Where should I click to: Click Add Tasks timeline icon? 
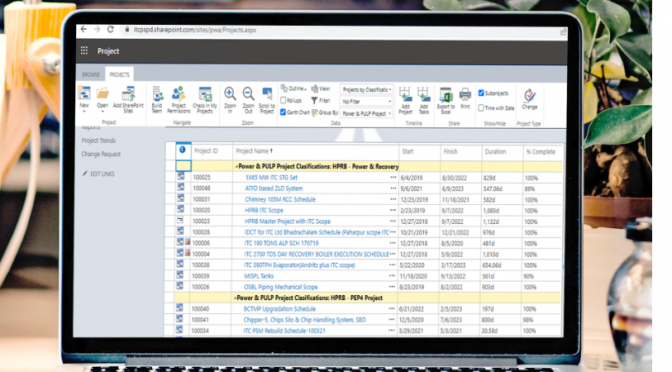423,94
